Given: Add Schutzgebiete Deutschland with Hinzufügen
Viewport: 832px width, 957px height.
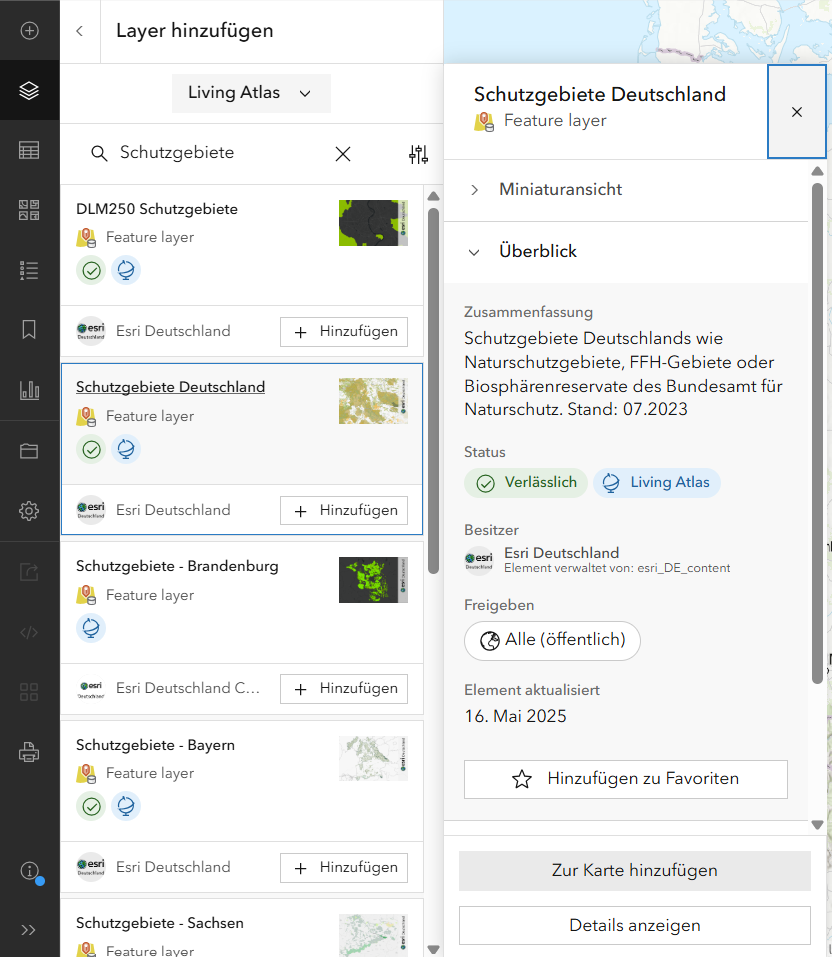Looking at the screenshot, I should click(344, 510).
